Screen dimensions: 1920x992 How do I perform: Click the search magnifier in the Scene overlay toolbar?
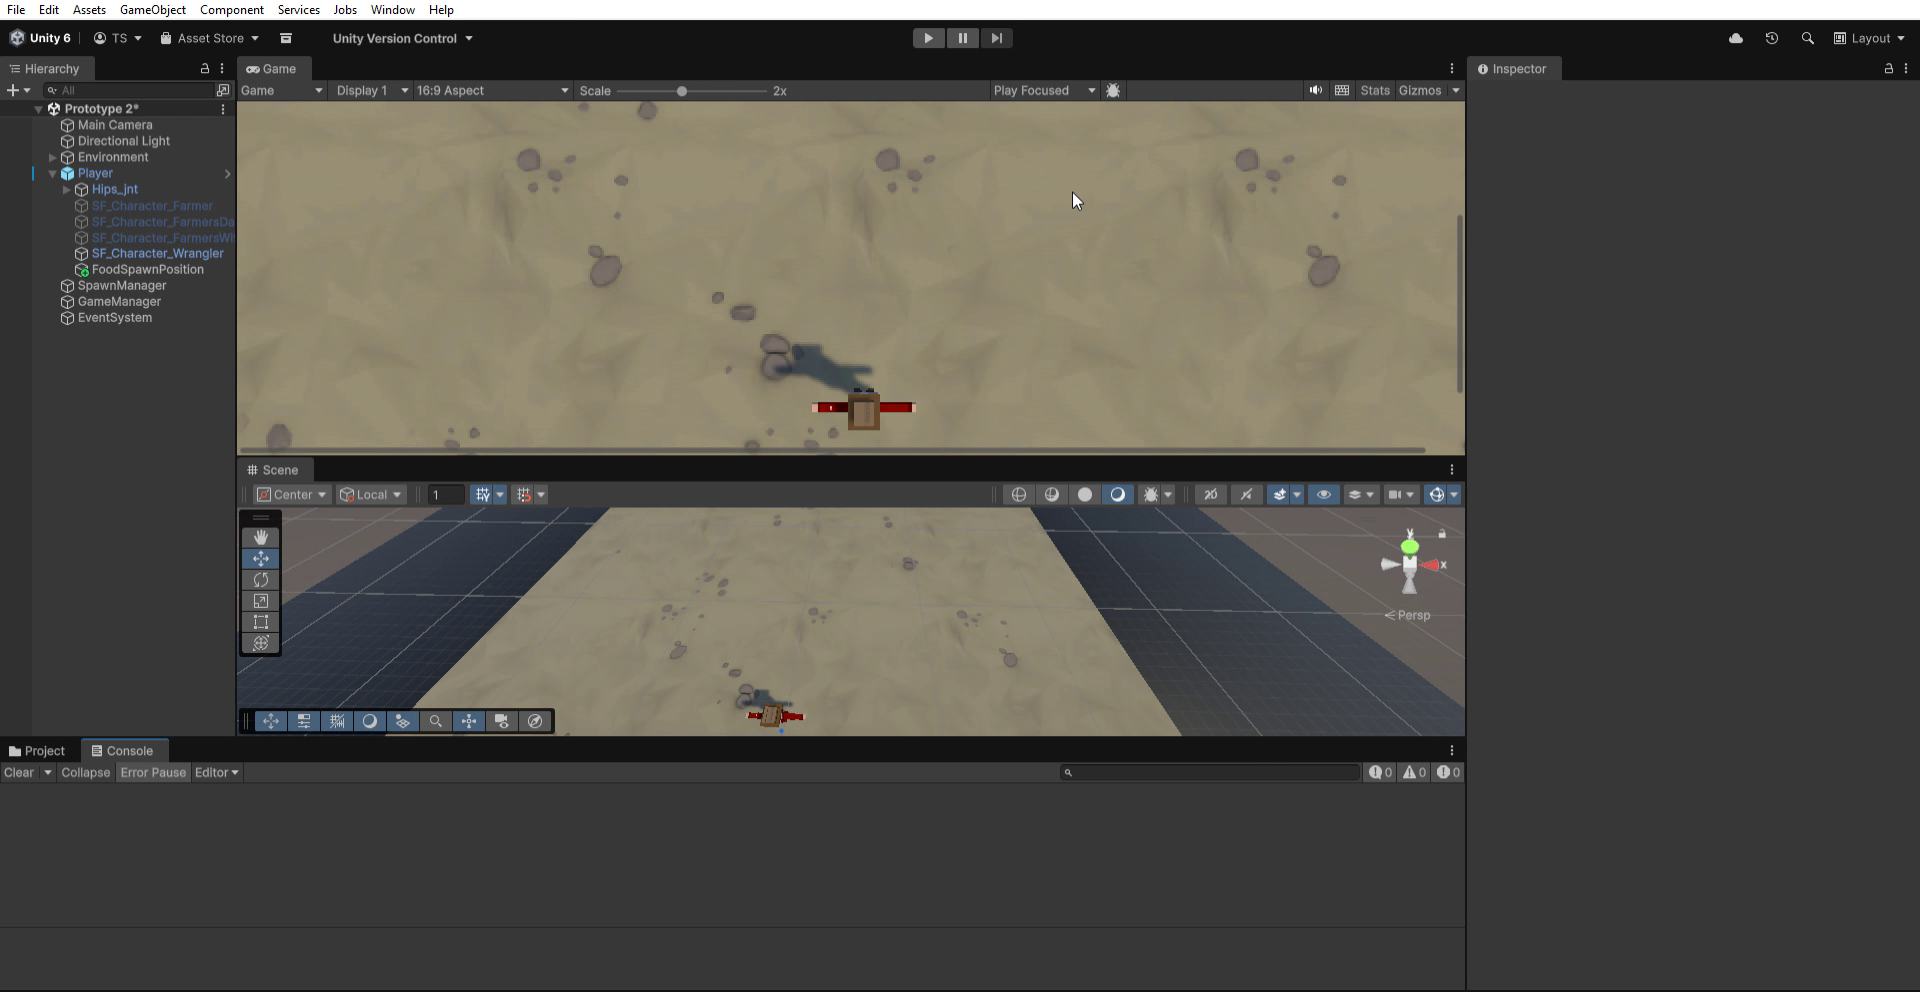pos(436,721)
